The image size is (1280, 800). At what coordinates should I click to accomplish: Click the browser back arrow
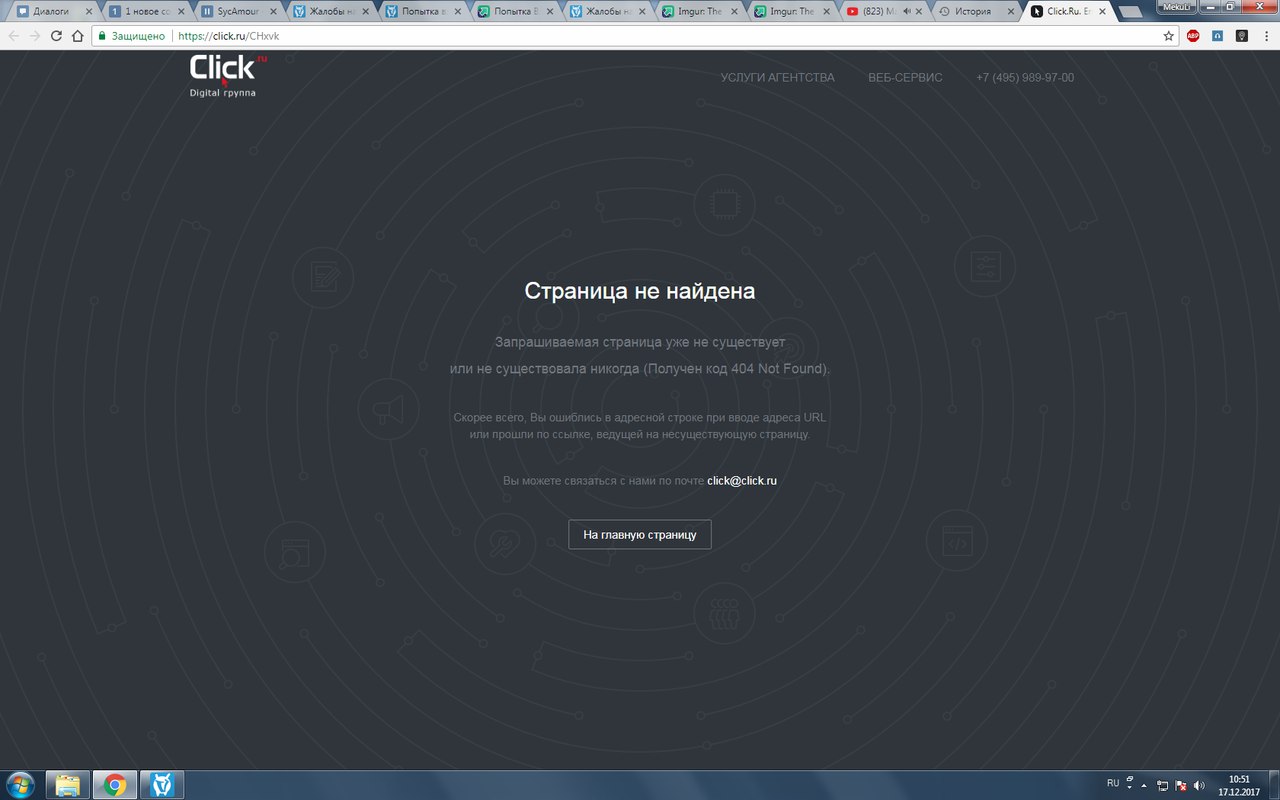coord(13,35)
